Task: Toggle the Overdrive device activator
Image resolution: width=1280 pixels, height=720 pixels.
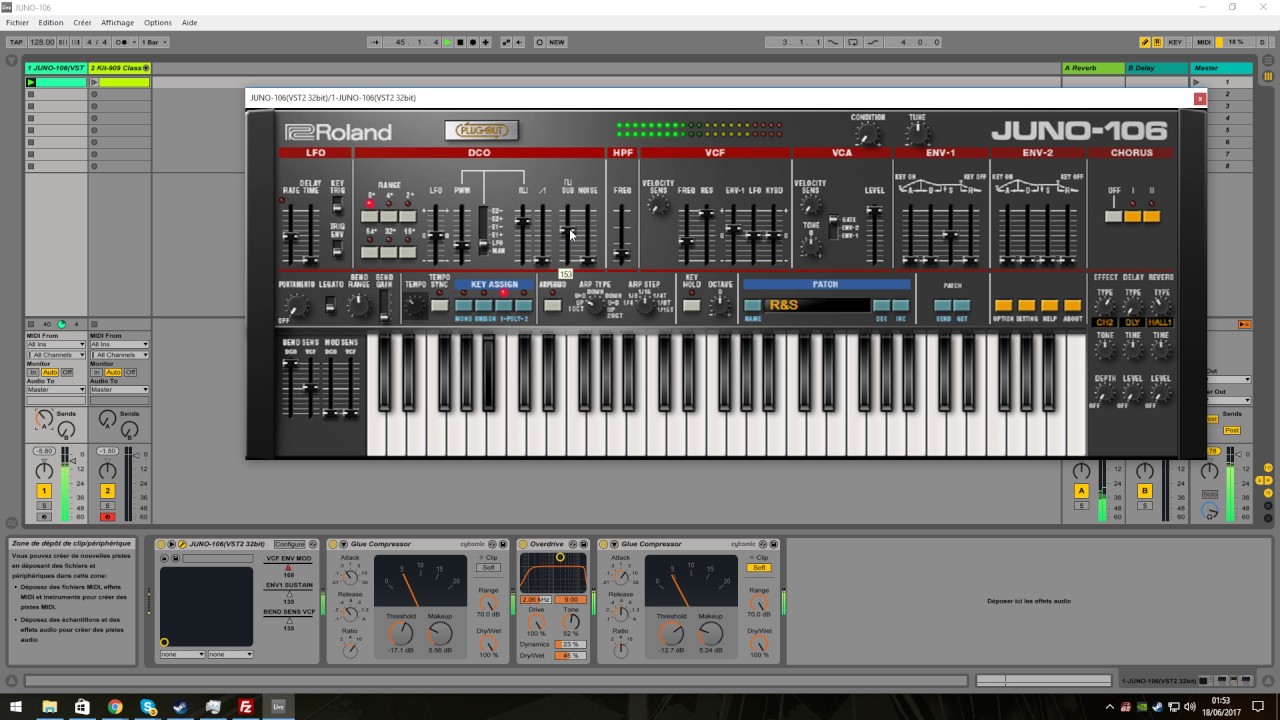Action: (524, 544)
